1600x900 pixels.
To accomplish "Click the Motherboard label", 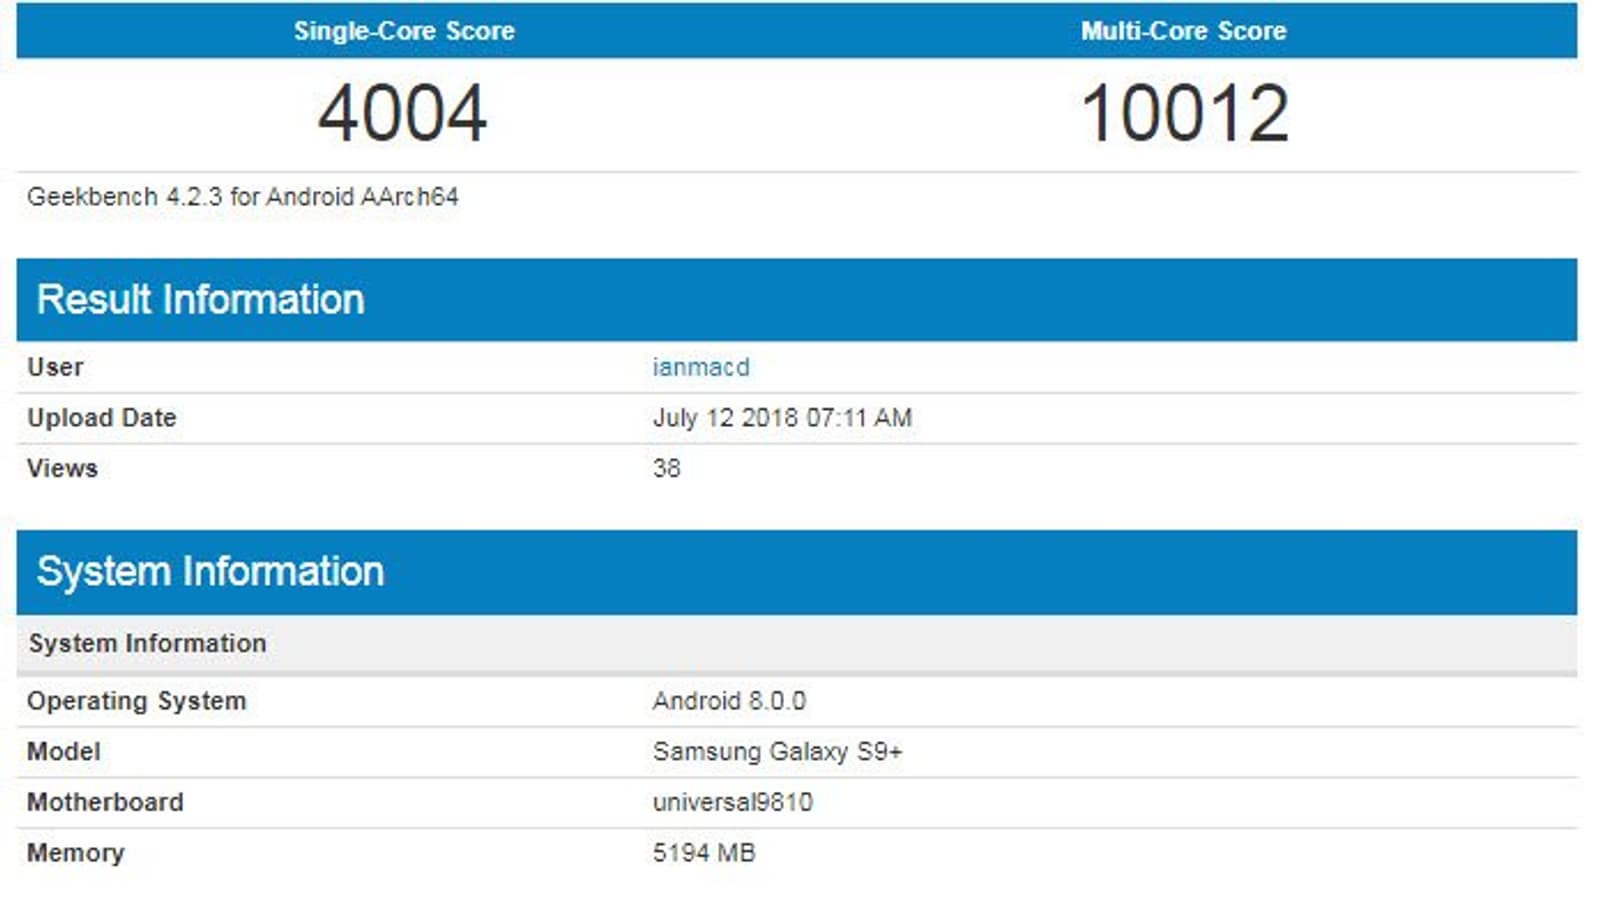I will tap(105, 802).
